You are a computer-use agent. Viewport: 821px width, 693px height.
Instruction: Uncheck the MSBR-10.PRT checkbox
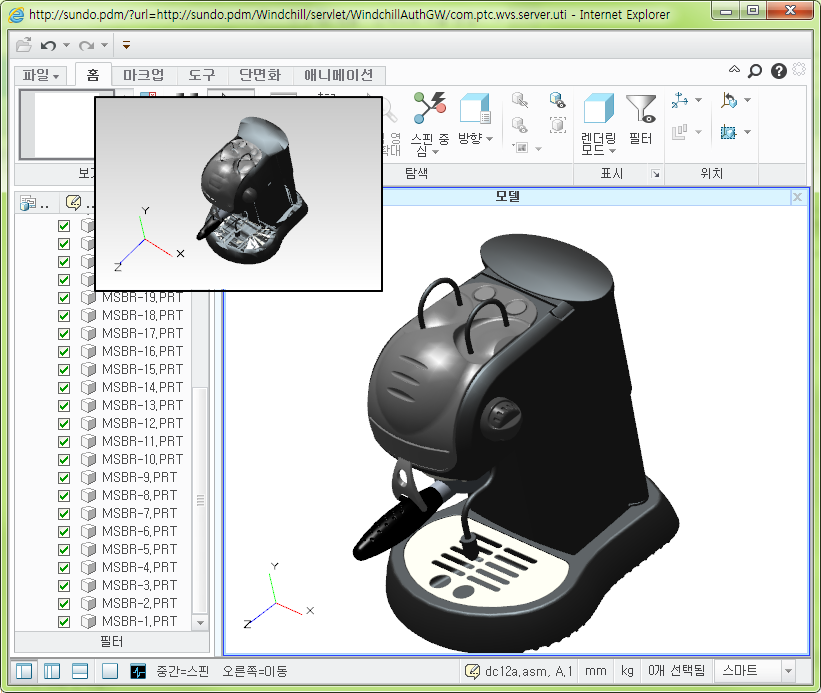click(64, 459)
